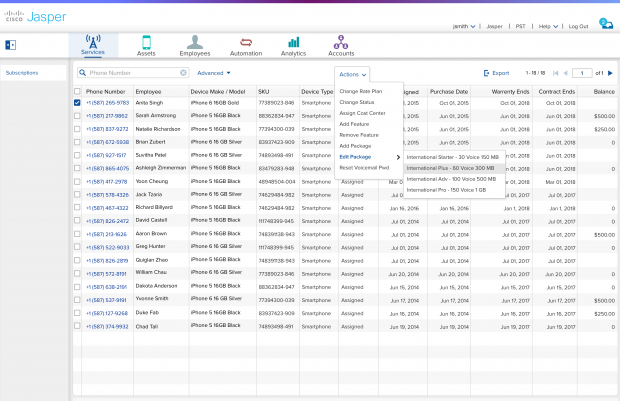Sort by the Balance column header
Viewport: 620px width, 401px height.
pyautogui.click(x=604, y=91)
